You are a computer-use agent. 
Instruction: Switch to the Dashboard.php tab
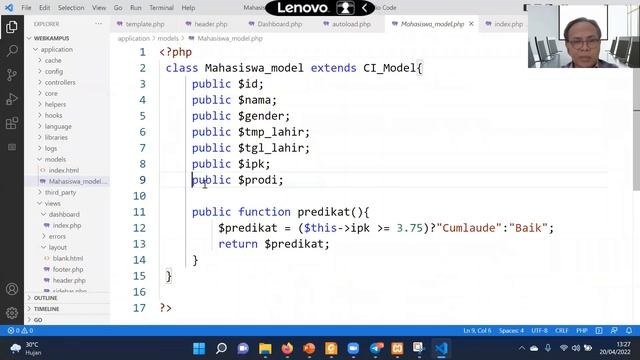point(280,24)
